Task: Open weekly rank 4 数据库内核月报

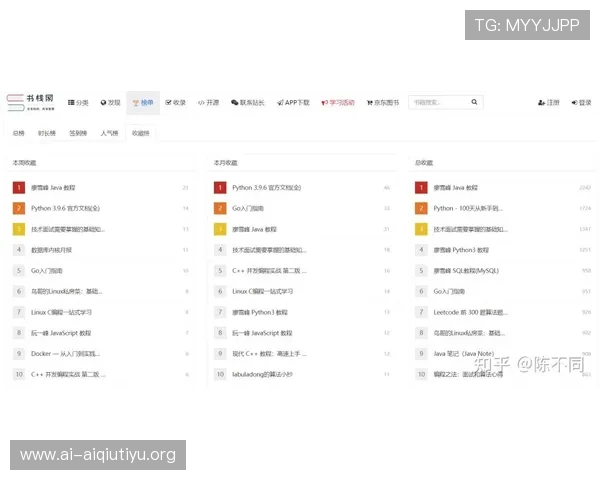Action: click(x=51, y=250)
